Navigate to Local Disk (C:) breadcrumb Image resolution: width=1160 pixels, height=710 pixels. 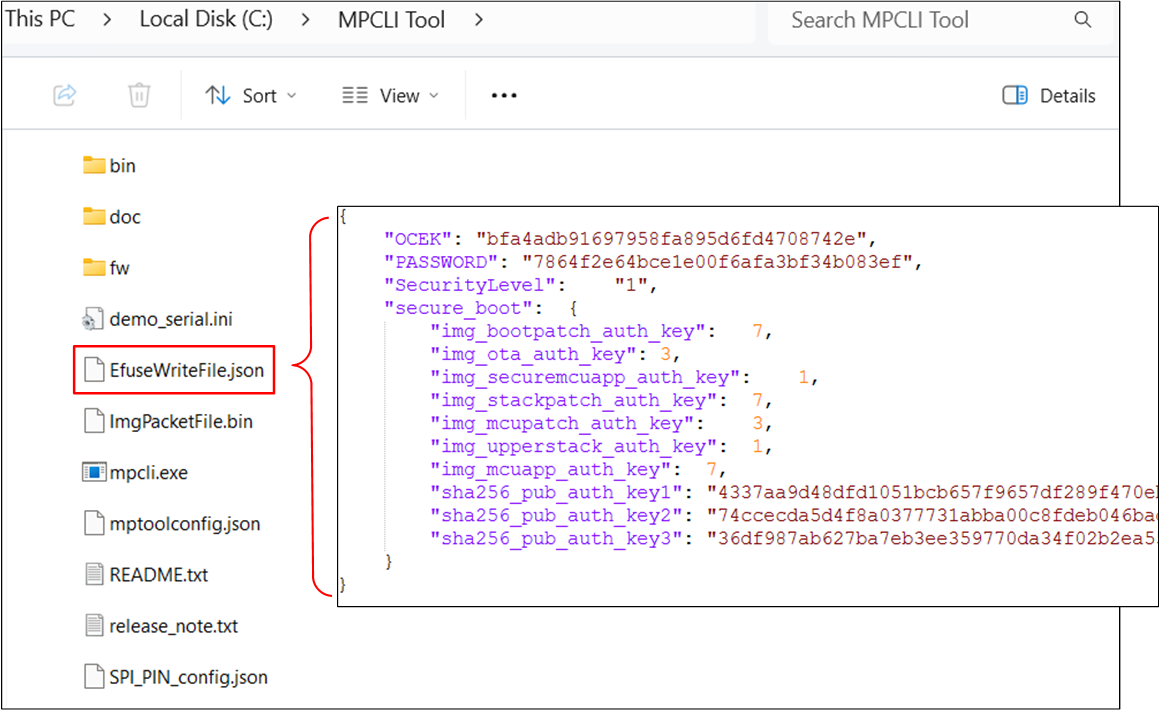tap(206, 20)
